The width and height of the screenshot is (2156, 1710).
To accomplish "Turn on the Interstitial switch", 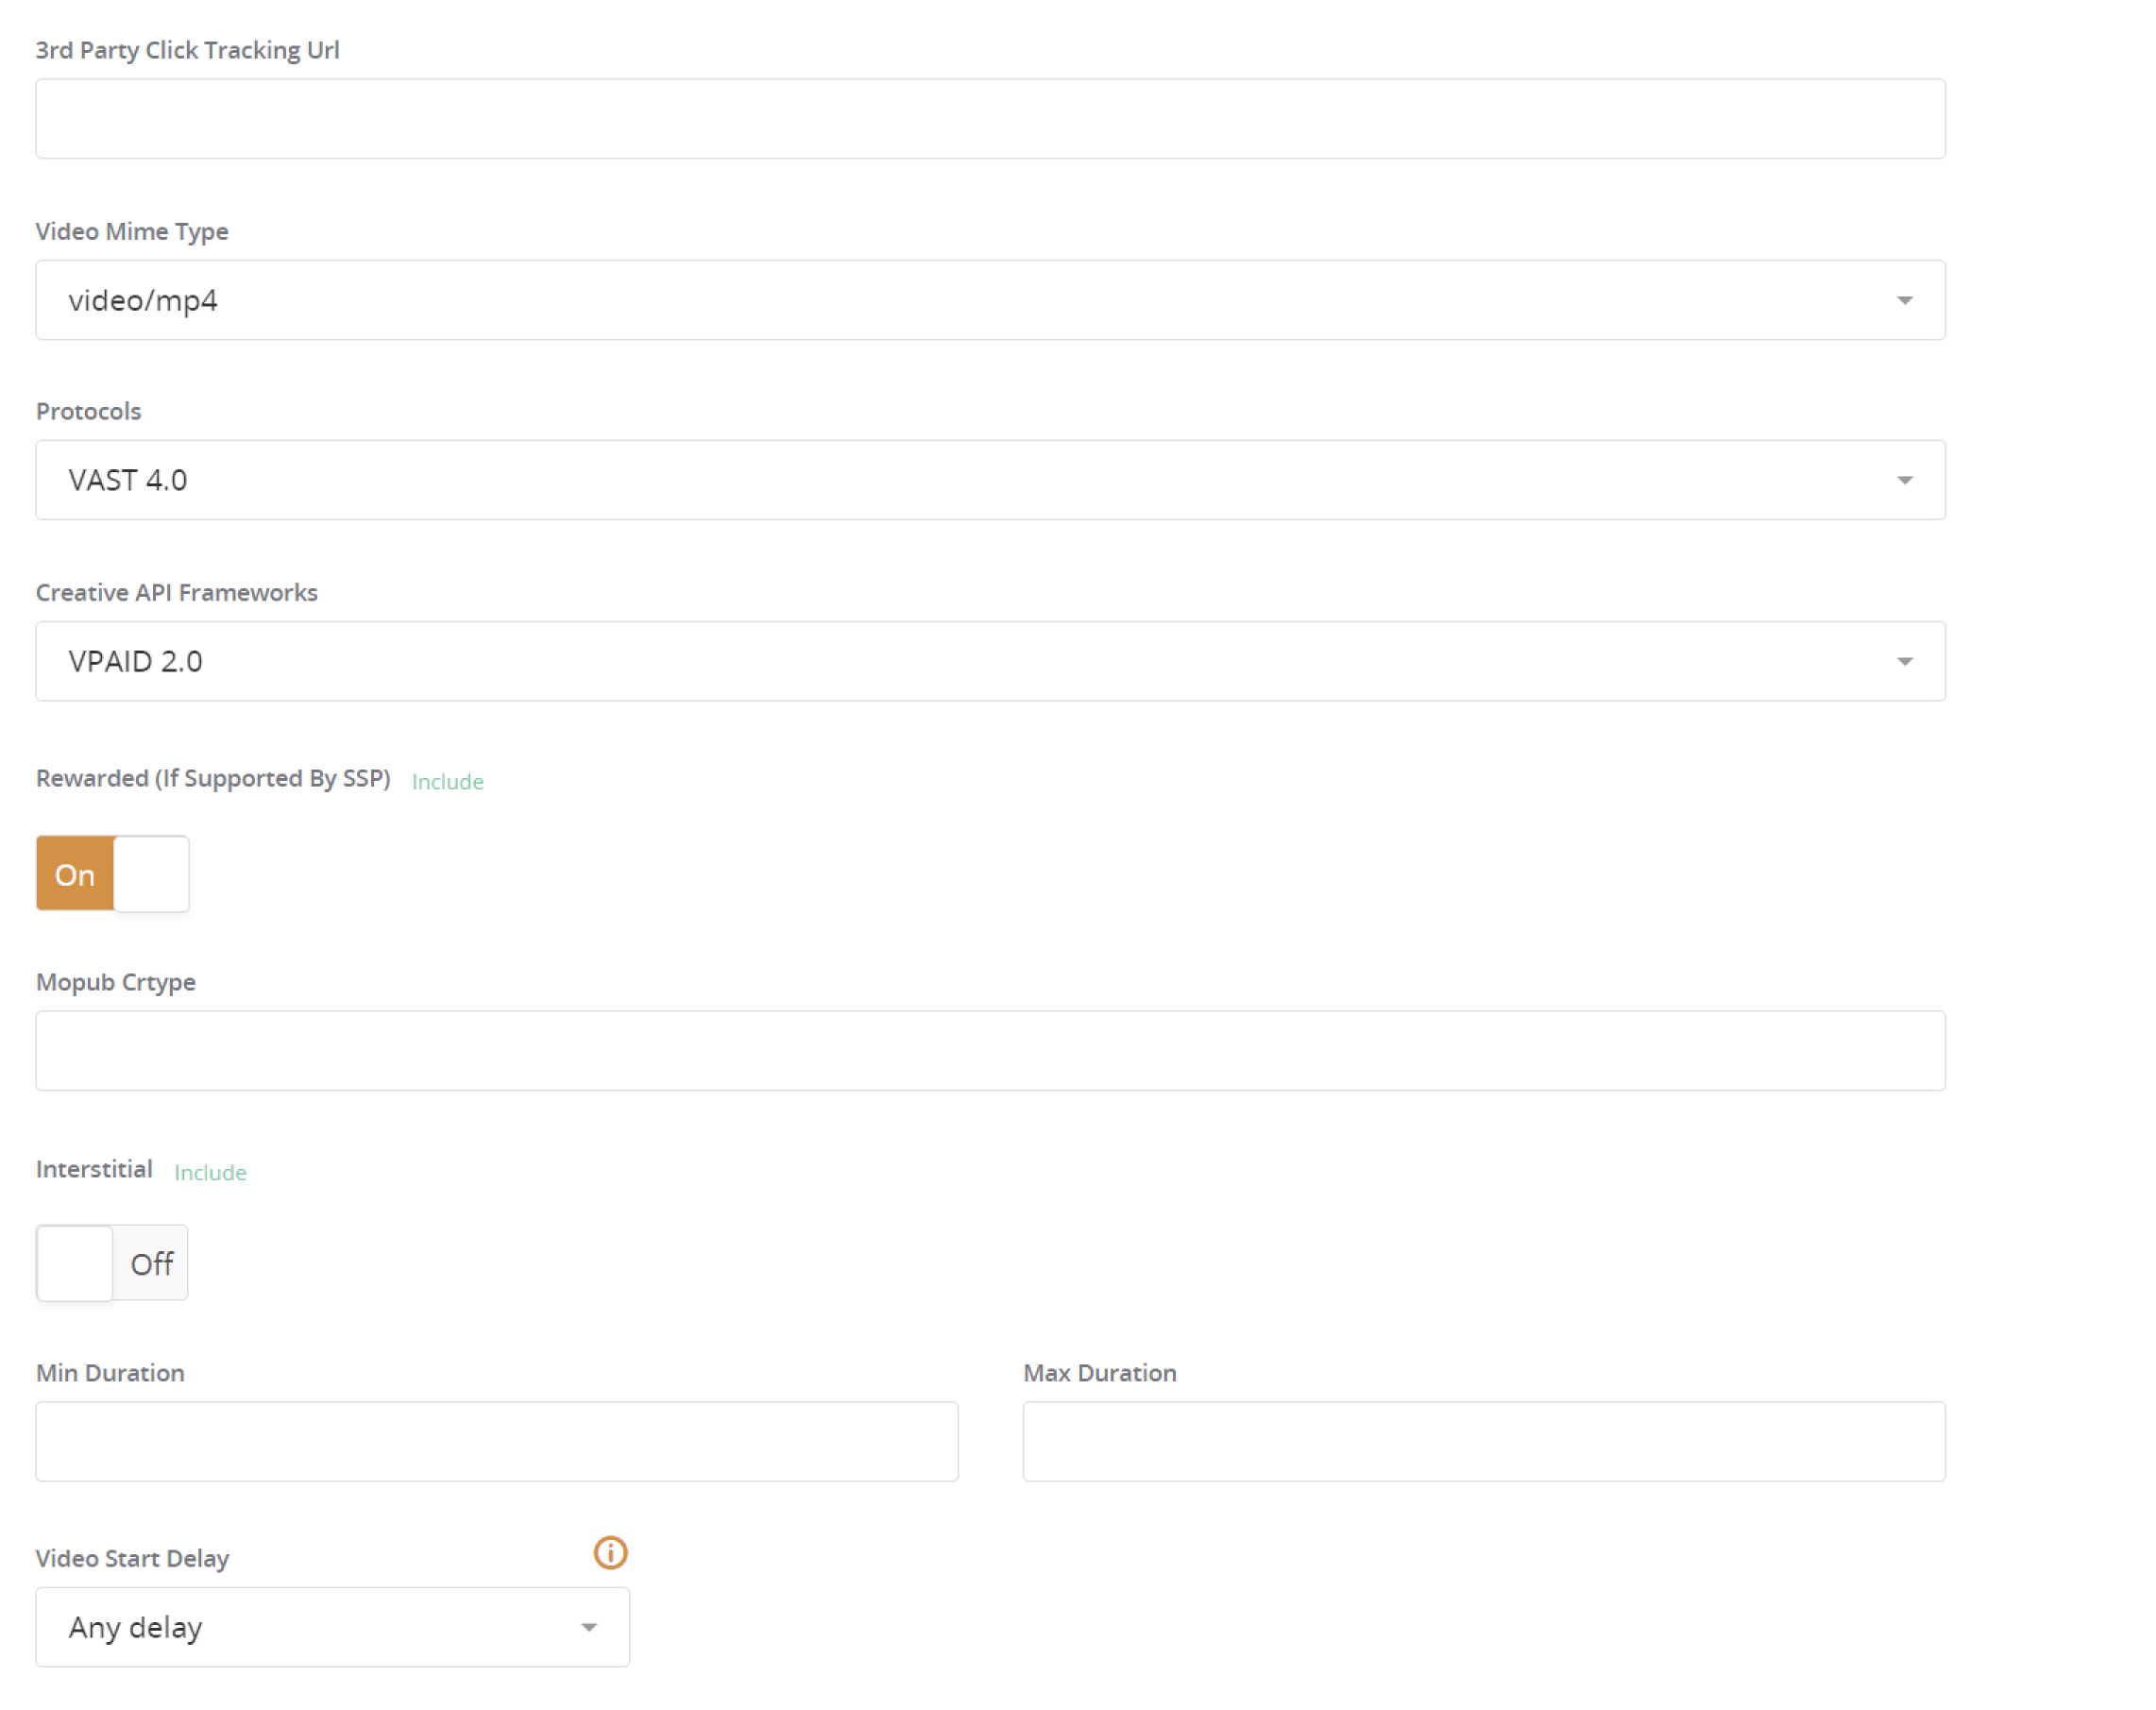I will click(74, 1263).
